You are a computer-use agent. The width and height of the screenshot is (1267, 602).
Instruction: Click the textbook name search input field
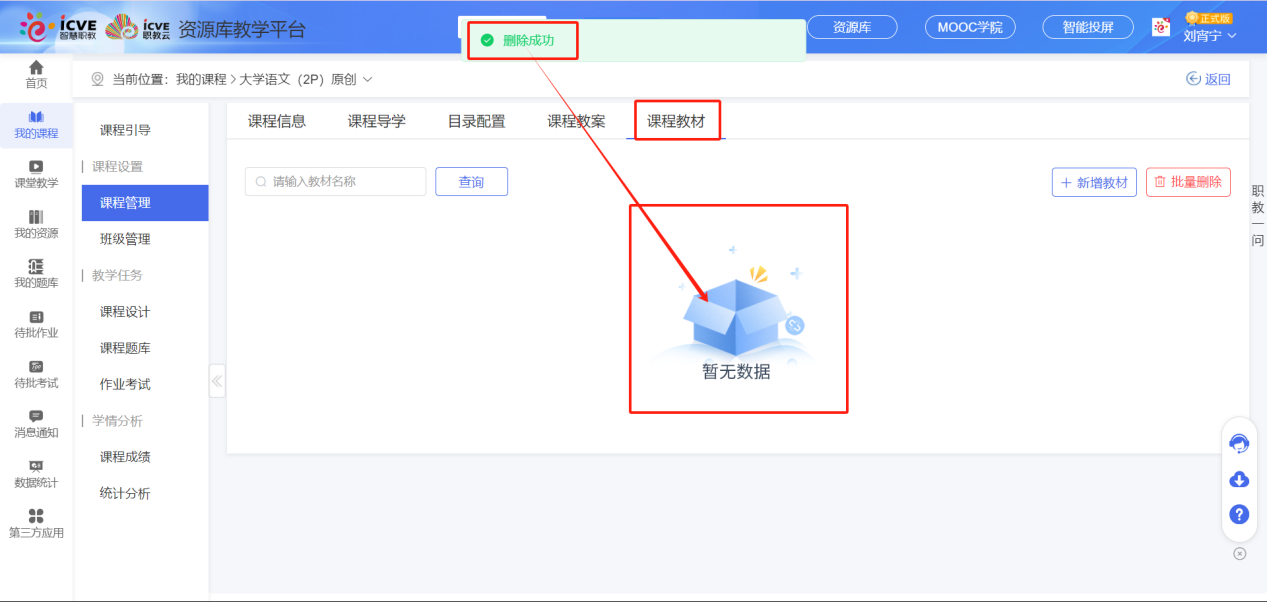coord(335,181)
